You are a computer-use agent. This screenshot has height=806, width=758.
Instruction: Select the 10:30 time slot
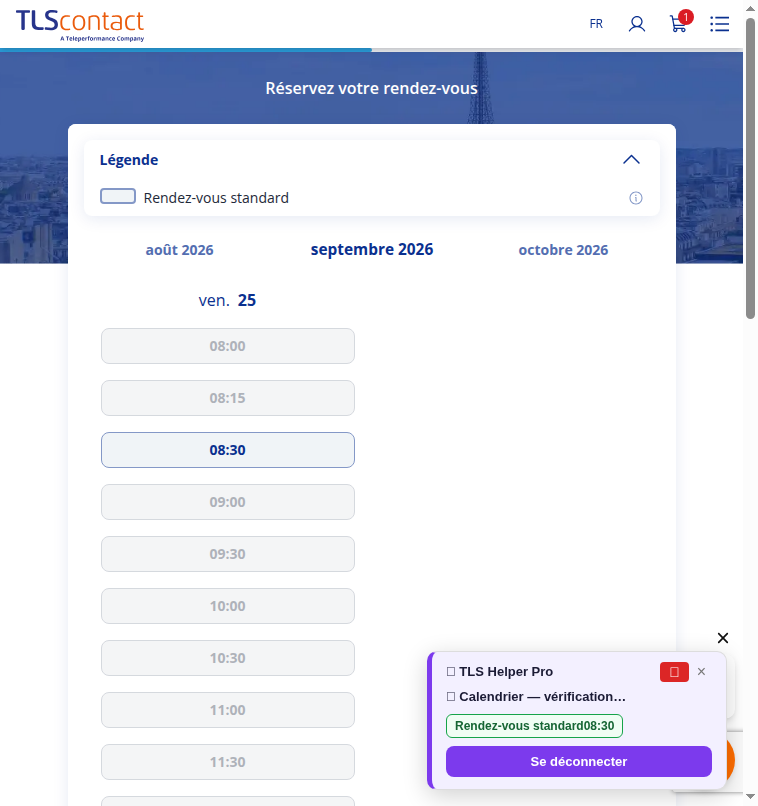pos(228,658)
